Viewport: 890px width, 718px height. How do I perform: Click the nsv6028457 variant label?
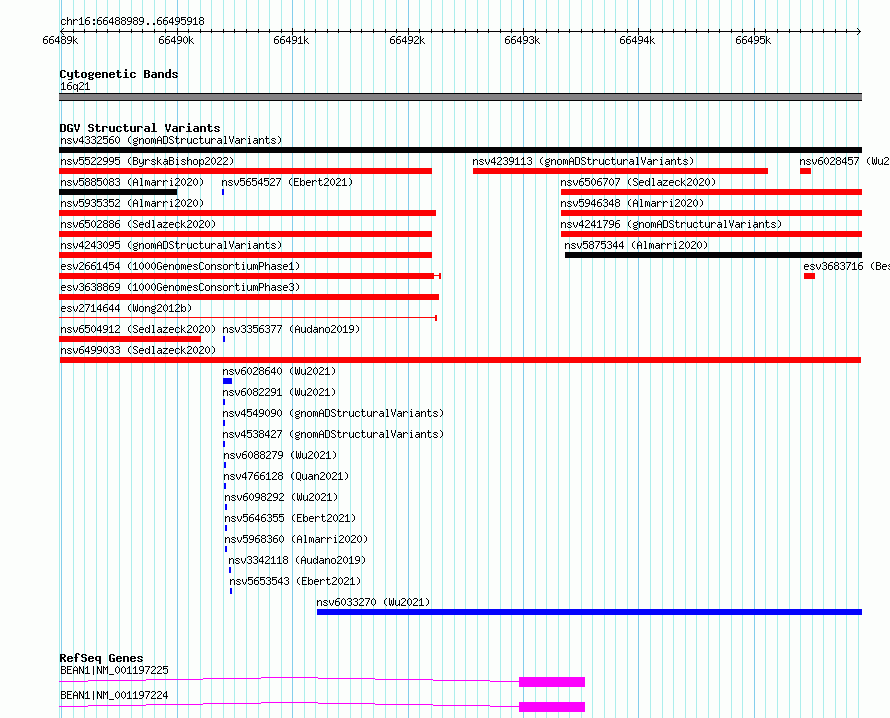(x=845, y=161)
